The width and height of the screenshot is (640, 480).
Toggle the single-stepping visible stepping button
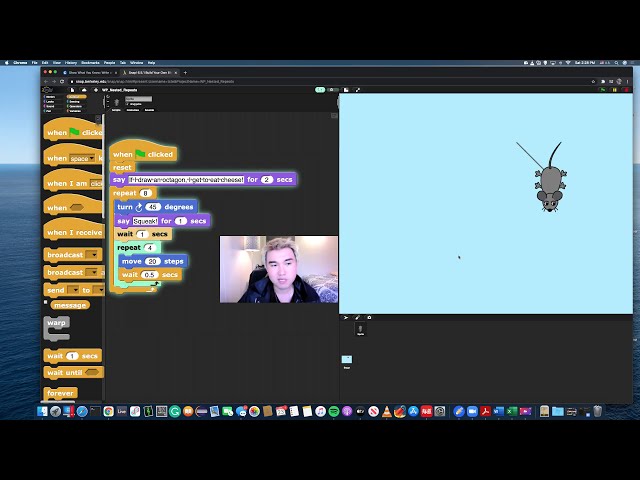pyautogui.click(x=320, y=90)
